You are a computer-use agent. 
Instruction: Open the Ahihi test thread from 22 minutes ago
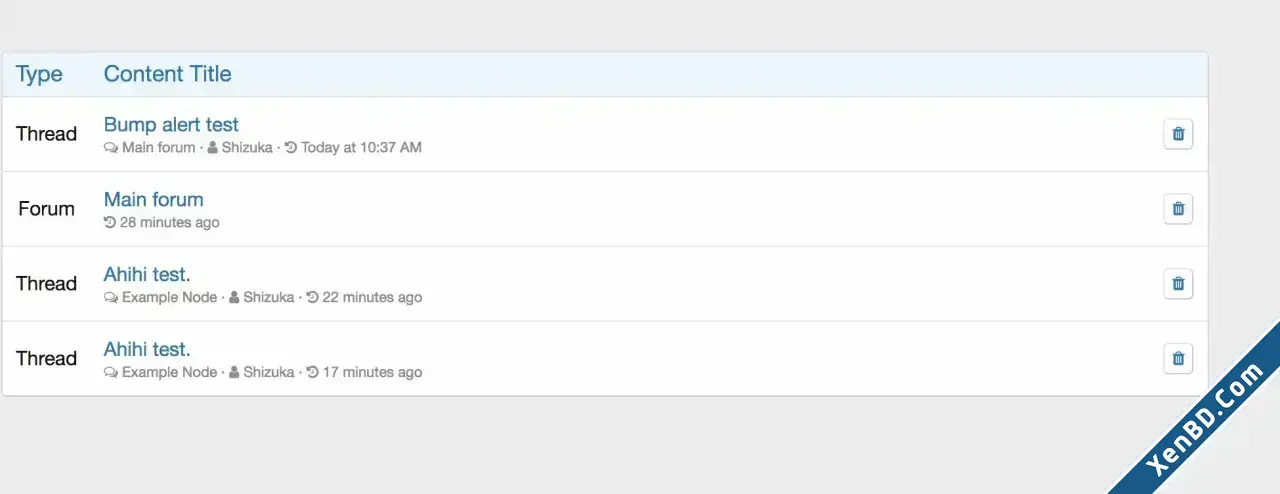click(147, 275)
